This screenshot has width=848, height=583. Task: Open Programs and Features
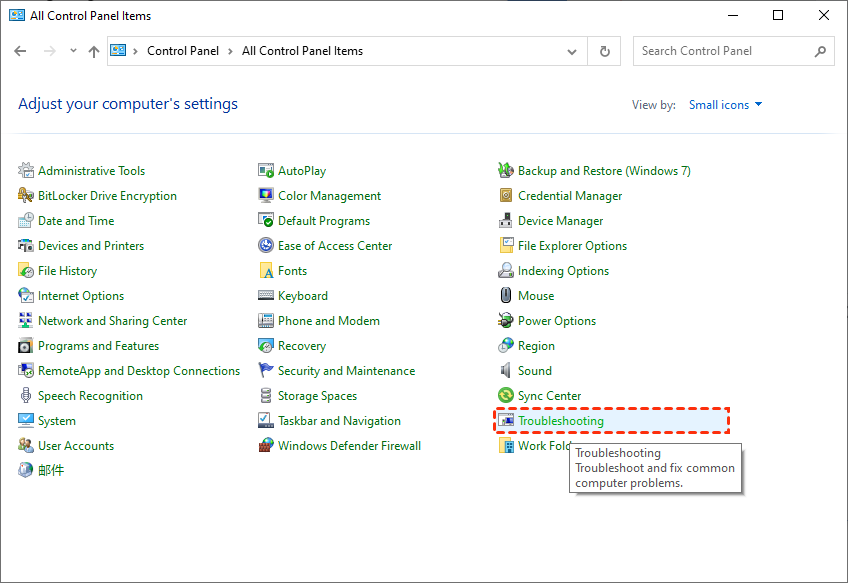click(98, 346)
